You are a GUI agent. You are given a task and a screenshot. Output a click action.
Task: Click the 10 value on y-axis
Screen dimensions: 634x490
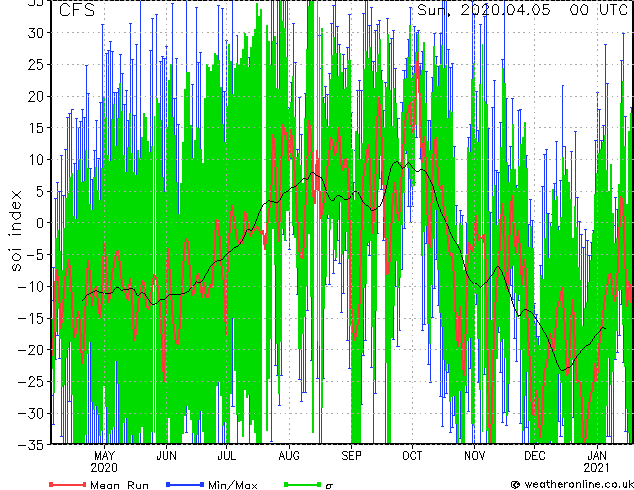point(36,160)
